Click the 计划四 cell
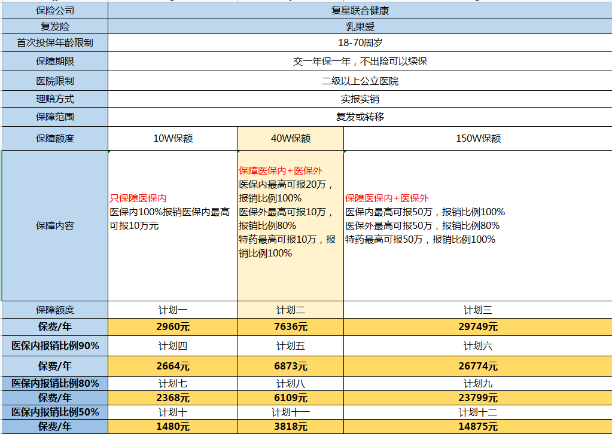 coord(173,346)
